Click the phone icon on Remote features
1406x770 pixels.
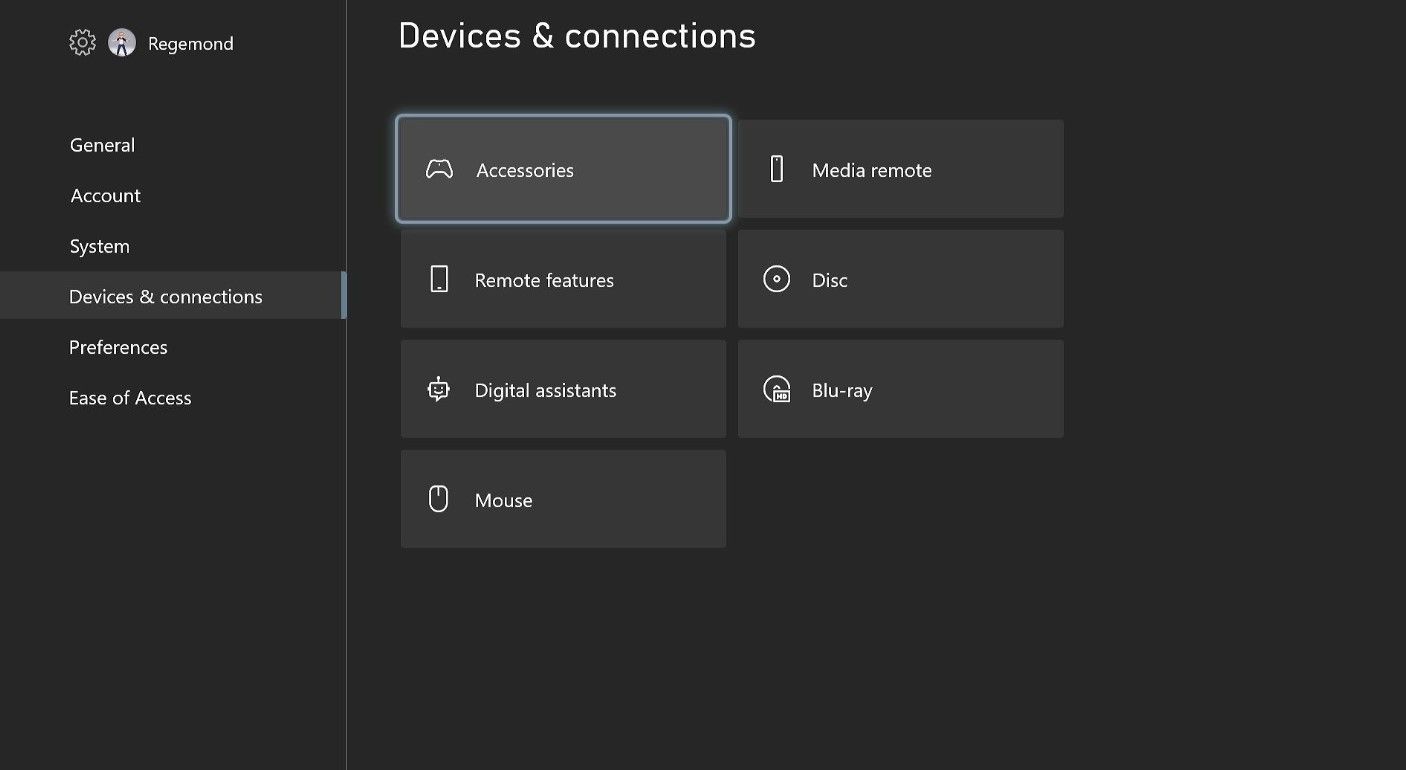(x=438, y=279)
